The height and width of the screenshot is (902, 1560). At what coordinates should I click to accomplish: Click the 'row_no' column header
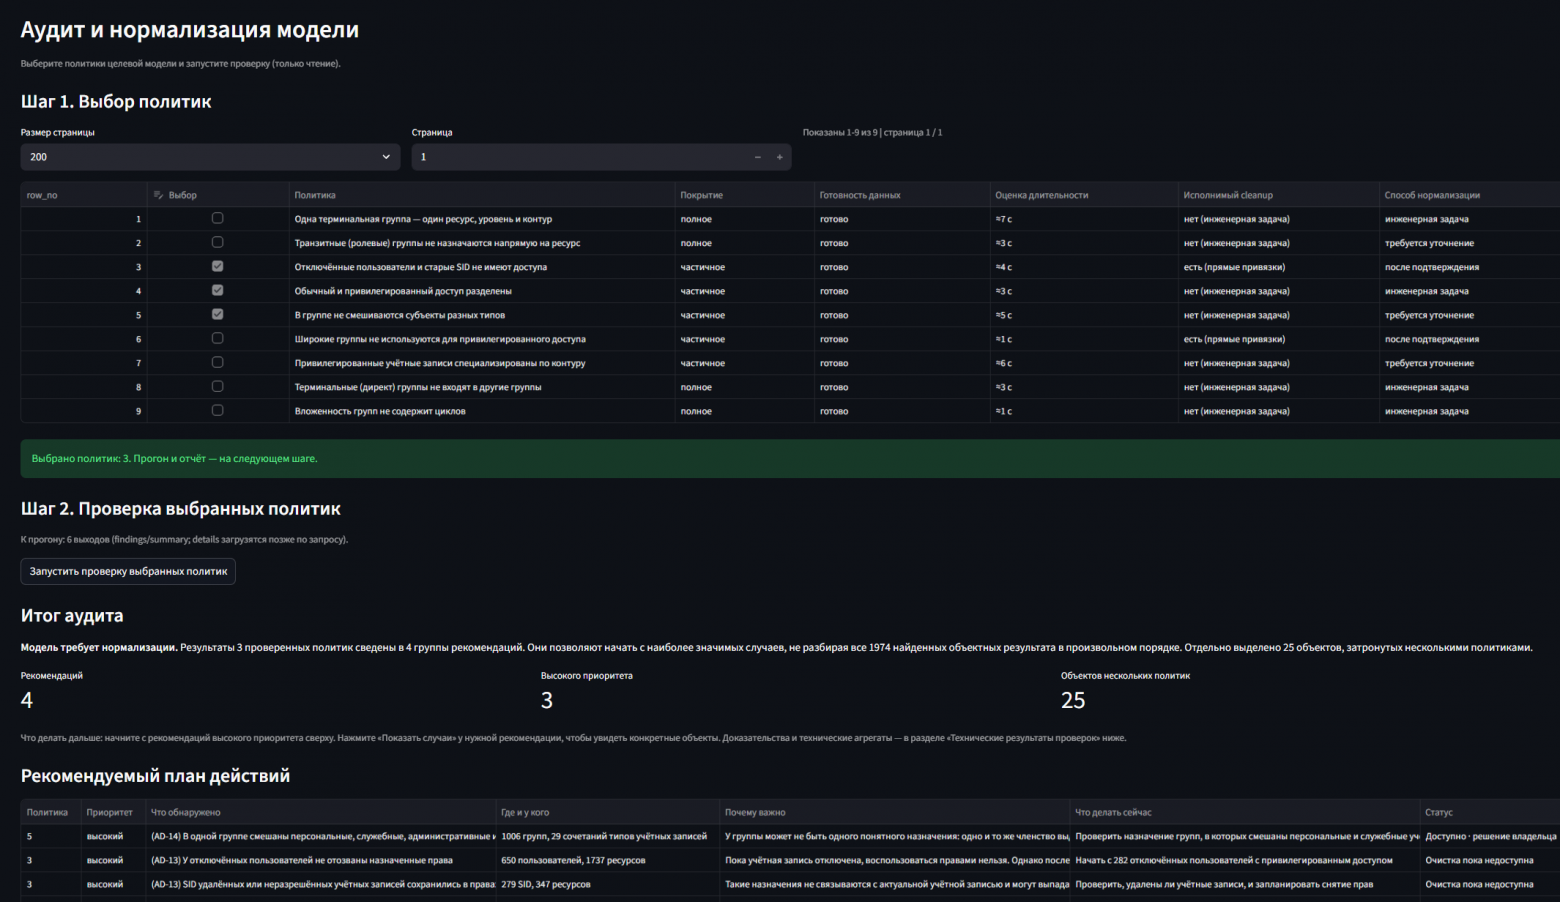point(84,195)
